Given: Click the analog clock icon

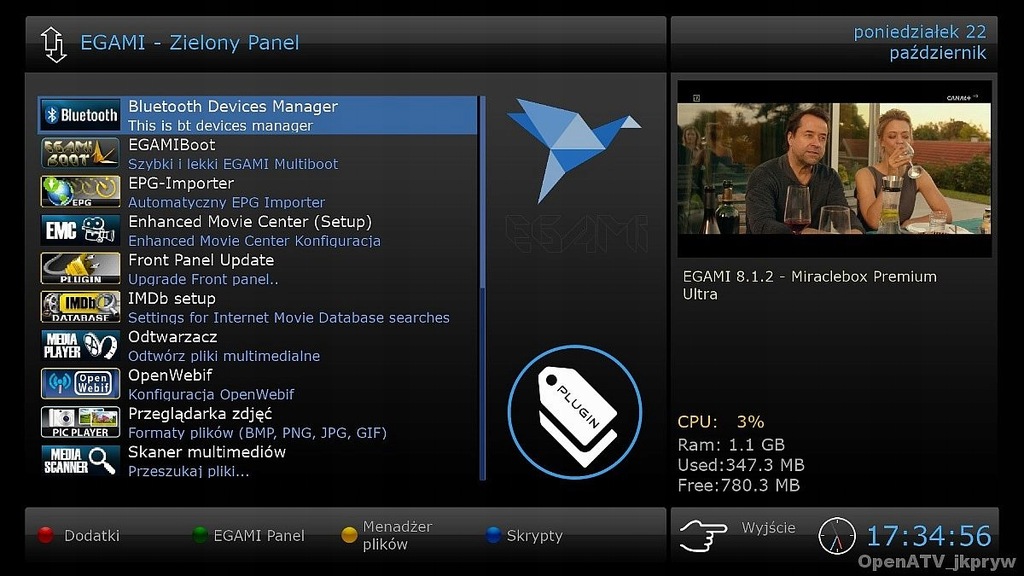Looking at the screenshot, I should pos(837,536).
